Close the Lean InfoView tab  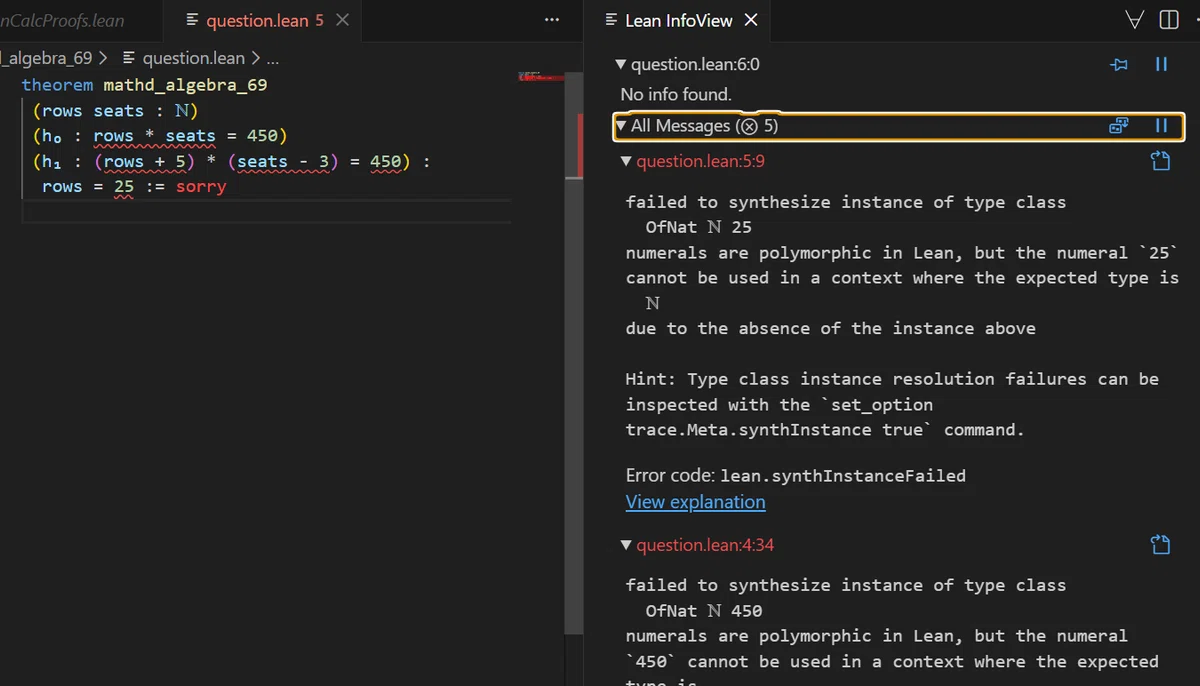click(x=751, y=20)
